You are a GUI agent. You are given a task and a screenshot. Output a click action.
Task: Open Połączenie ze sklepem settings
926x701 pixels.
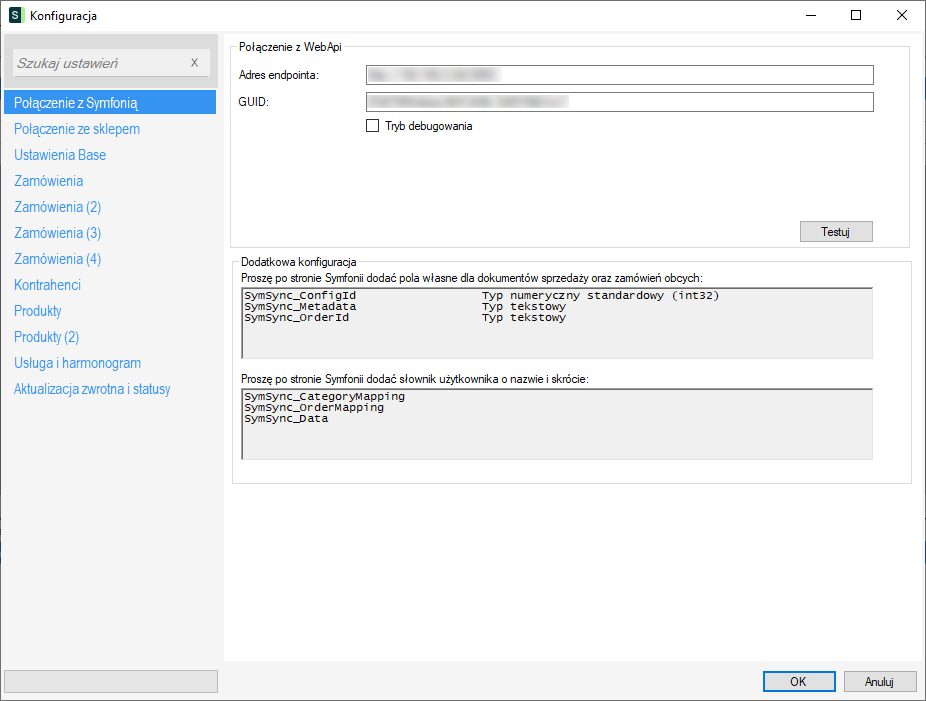77,129
